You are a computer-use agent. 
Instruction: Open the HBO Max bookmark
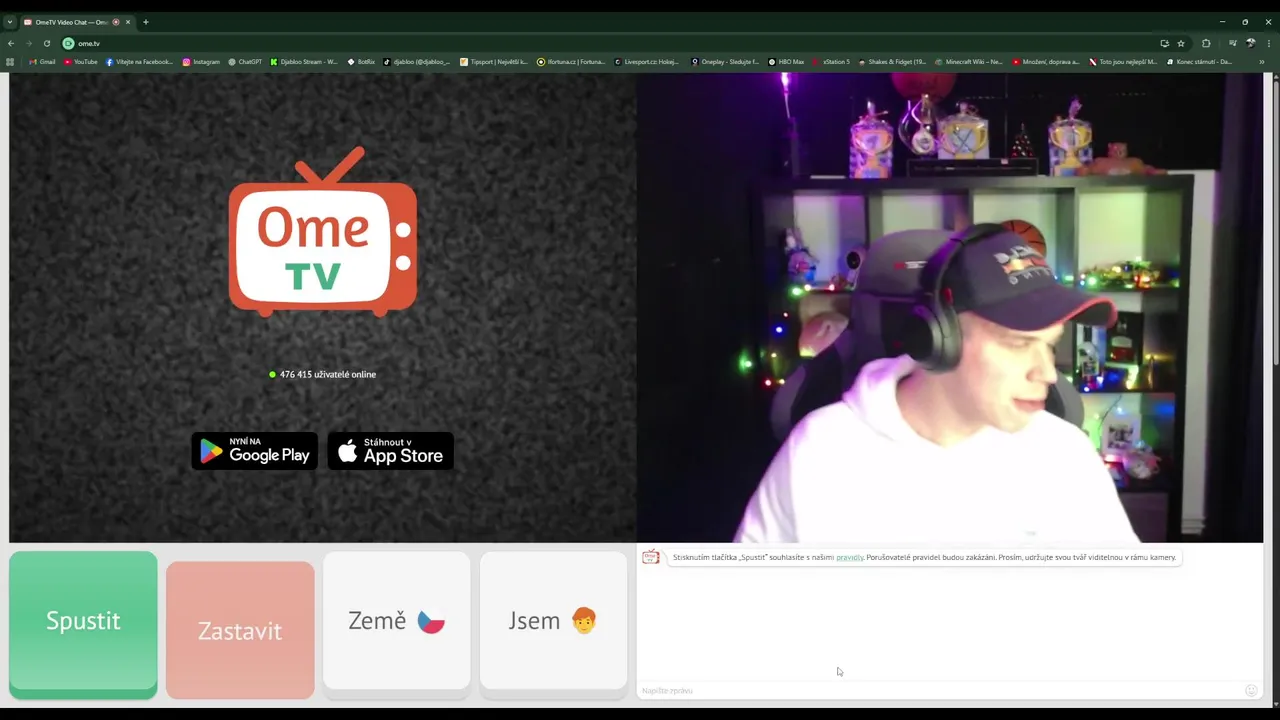[786, 62]
